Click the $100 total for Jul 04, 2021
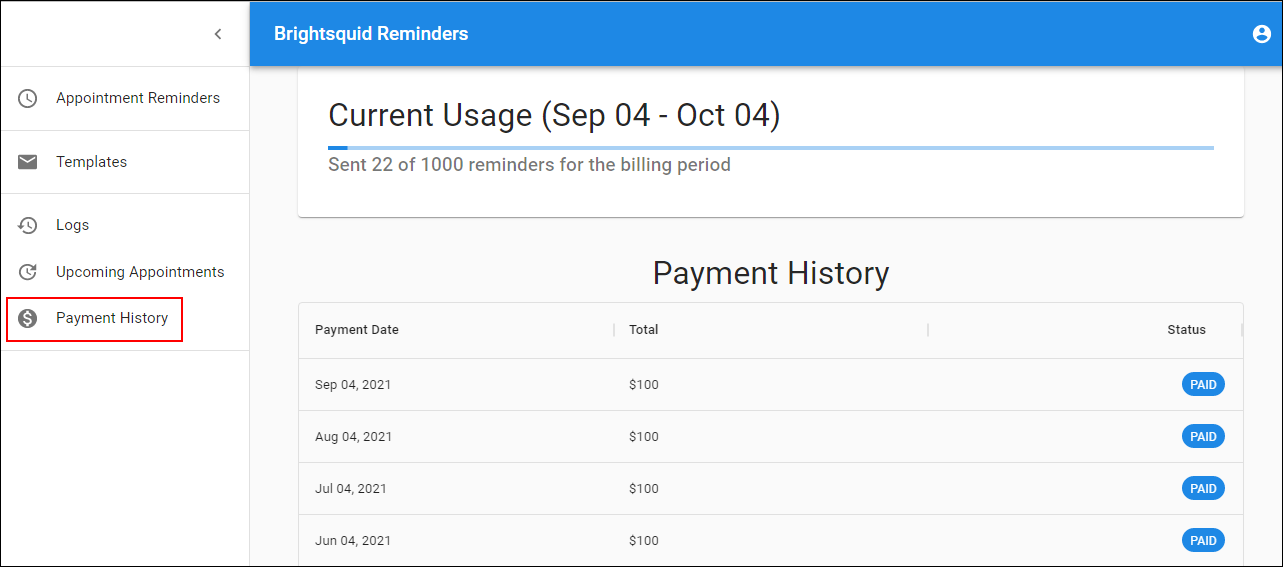The height and width of the screenshot is (567, 1283). click(x=644, y=489)
